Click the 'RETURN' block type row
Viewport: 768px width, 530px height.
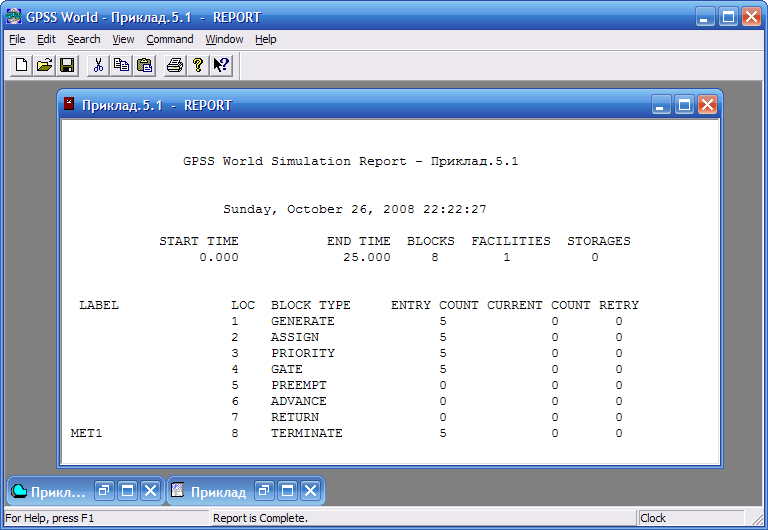point(294,417)
